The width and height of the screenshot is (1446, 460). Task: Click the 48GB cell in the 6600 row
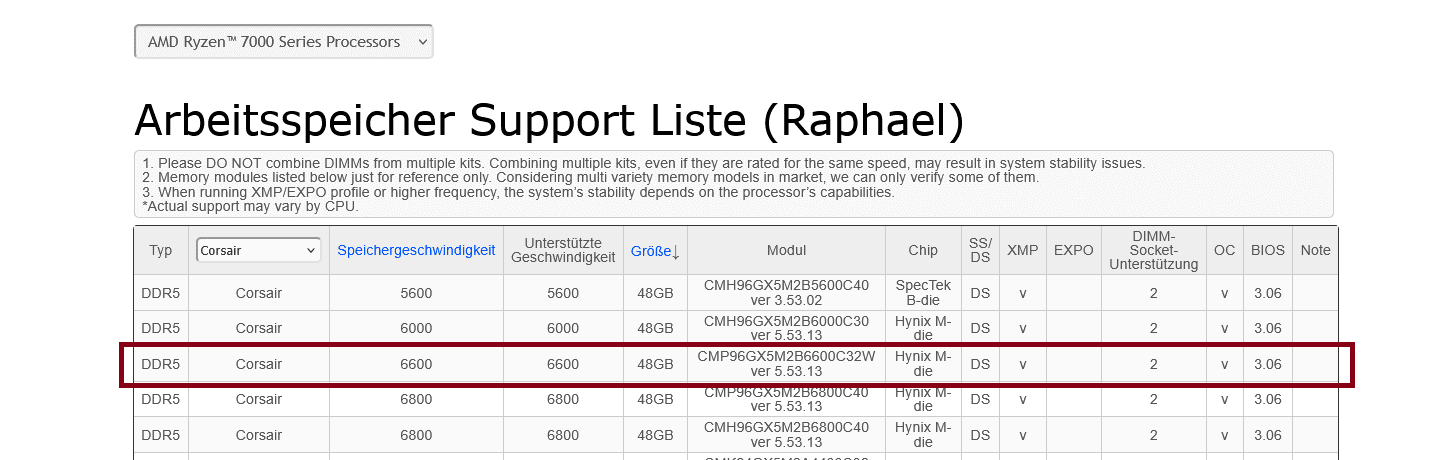click(655, 364)
